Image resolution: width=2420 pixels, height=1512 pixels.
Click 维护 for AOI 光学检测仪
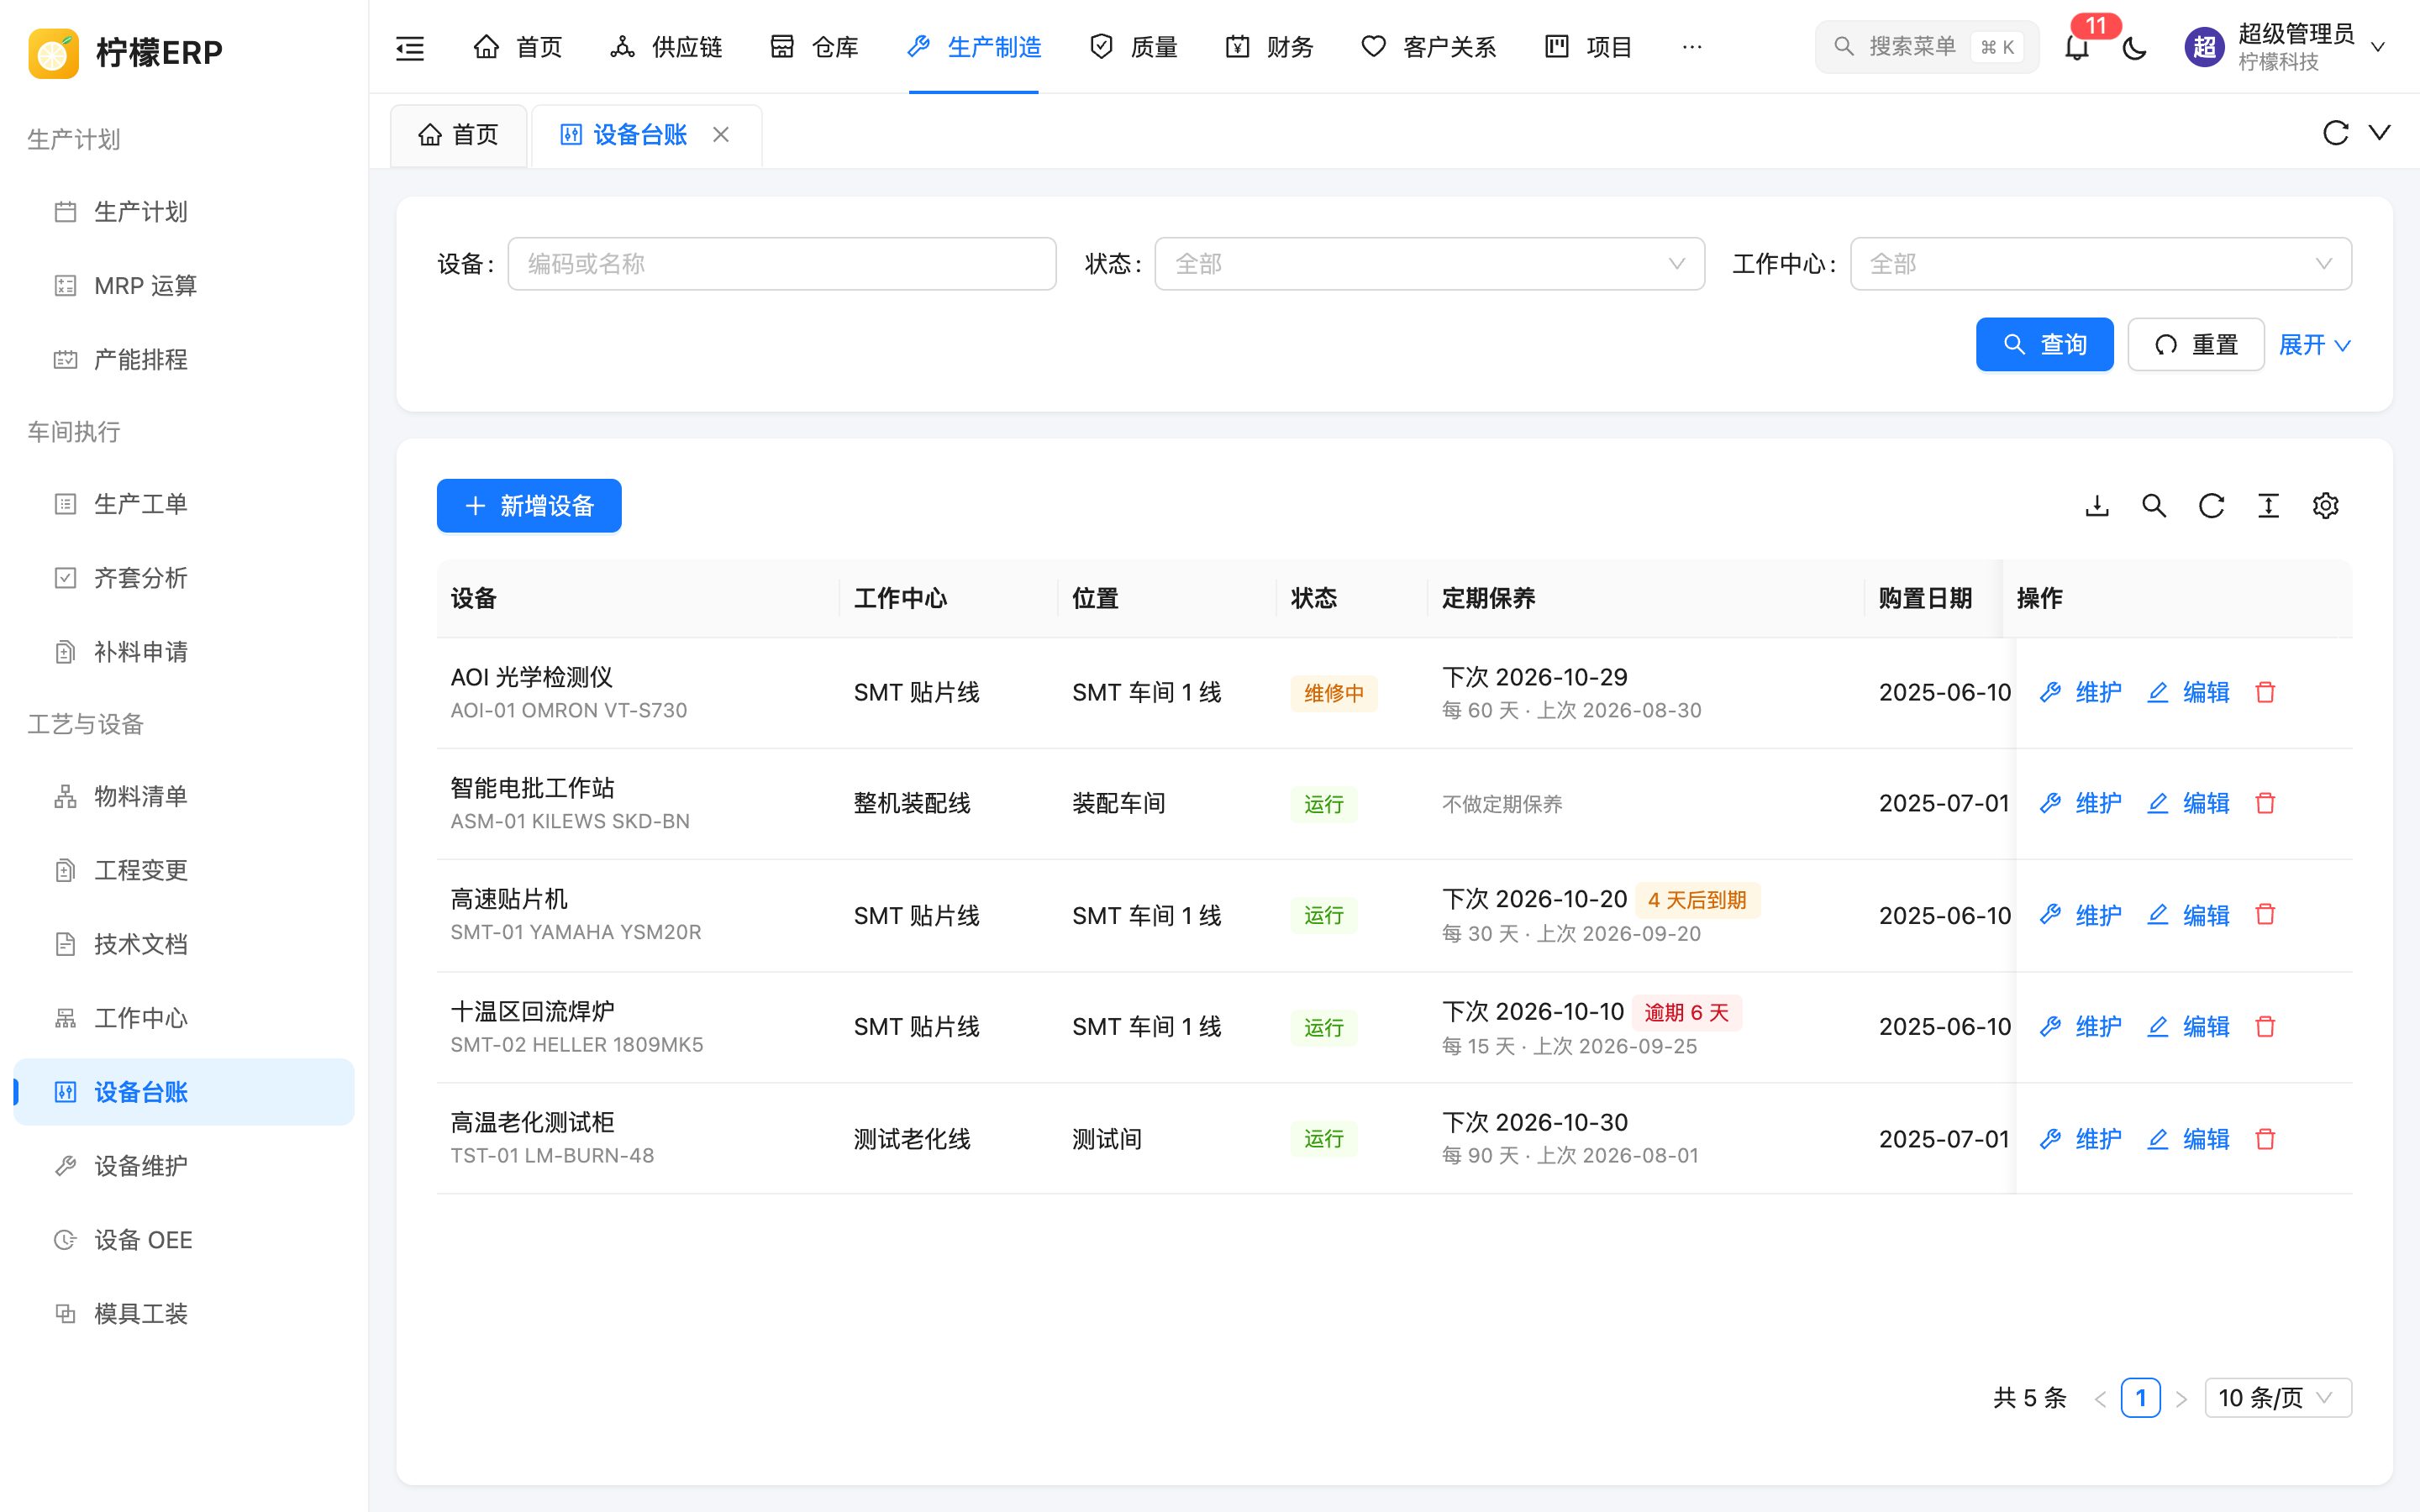coord(2080,692)
